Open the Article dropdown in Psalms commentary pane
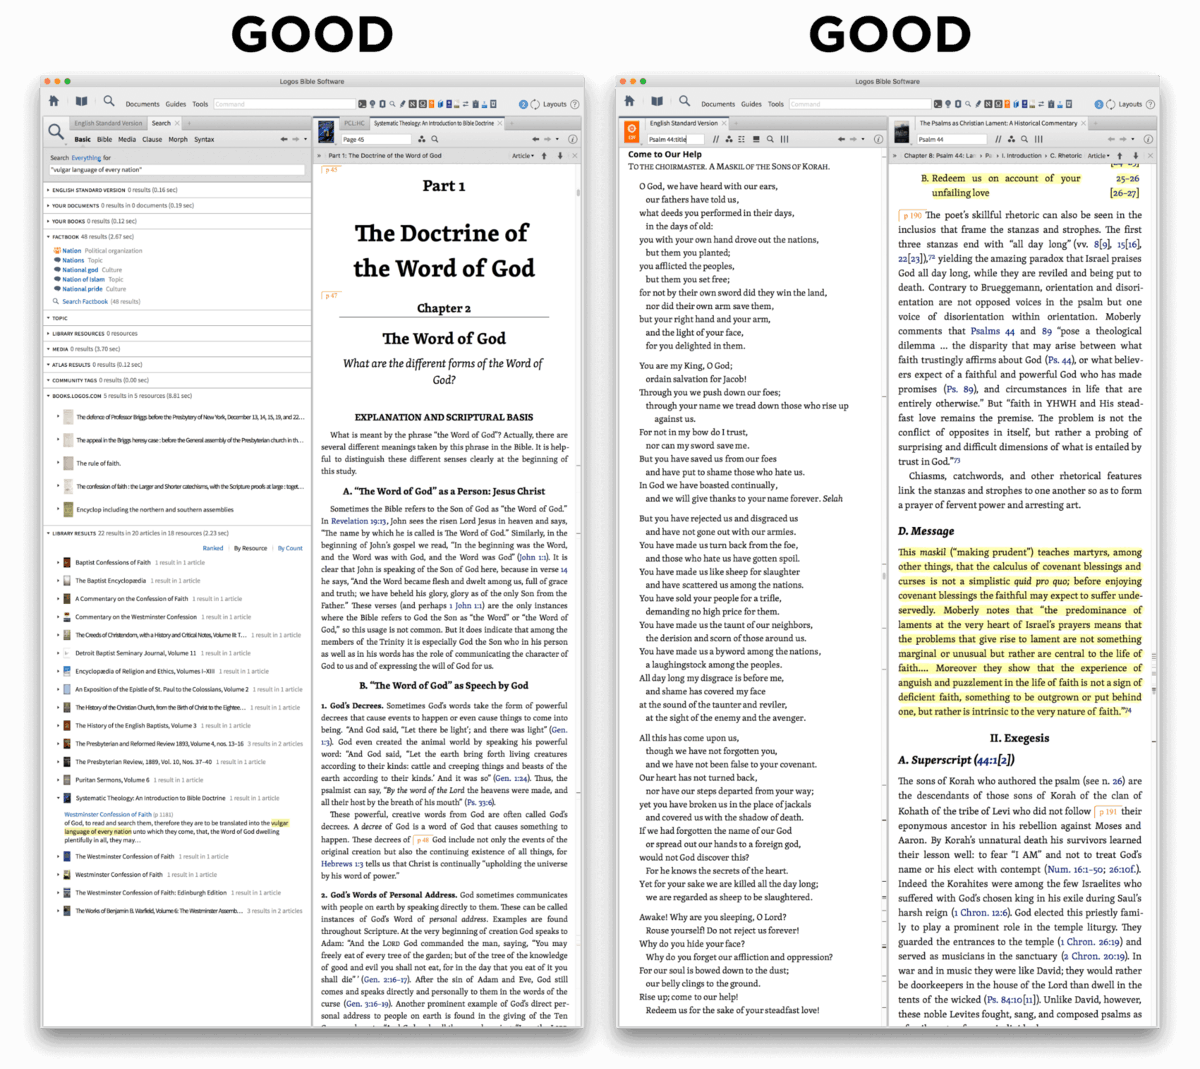The width and height of the screenshot is (1200, 1069). click(x=1098, y=156)
